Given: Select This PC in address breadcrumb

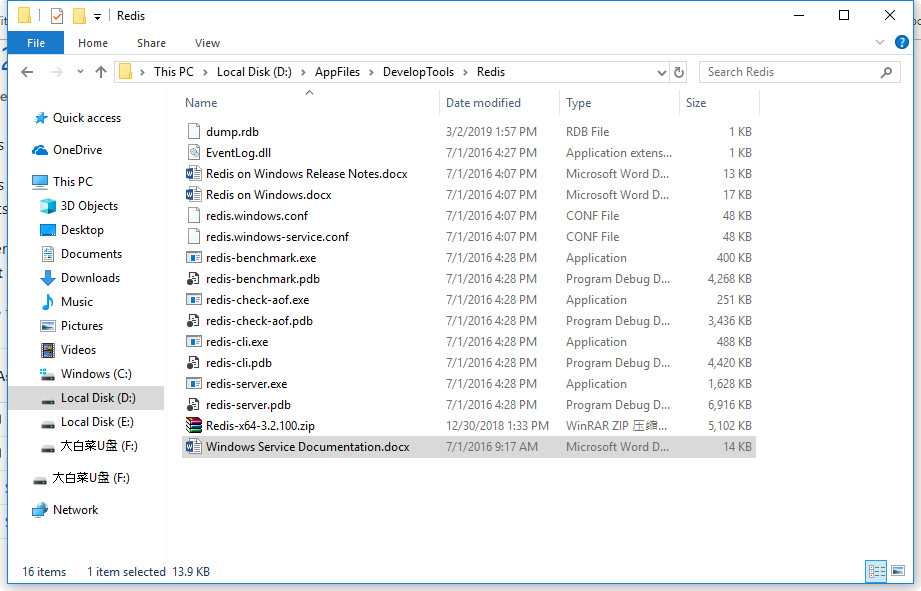Looking at the screenshot, I should click(173, 72).
